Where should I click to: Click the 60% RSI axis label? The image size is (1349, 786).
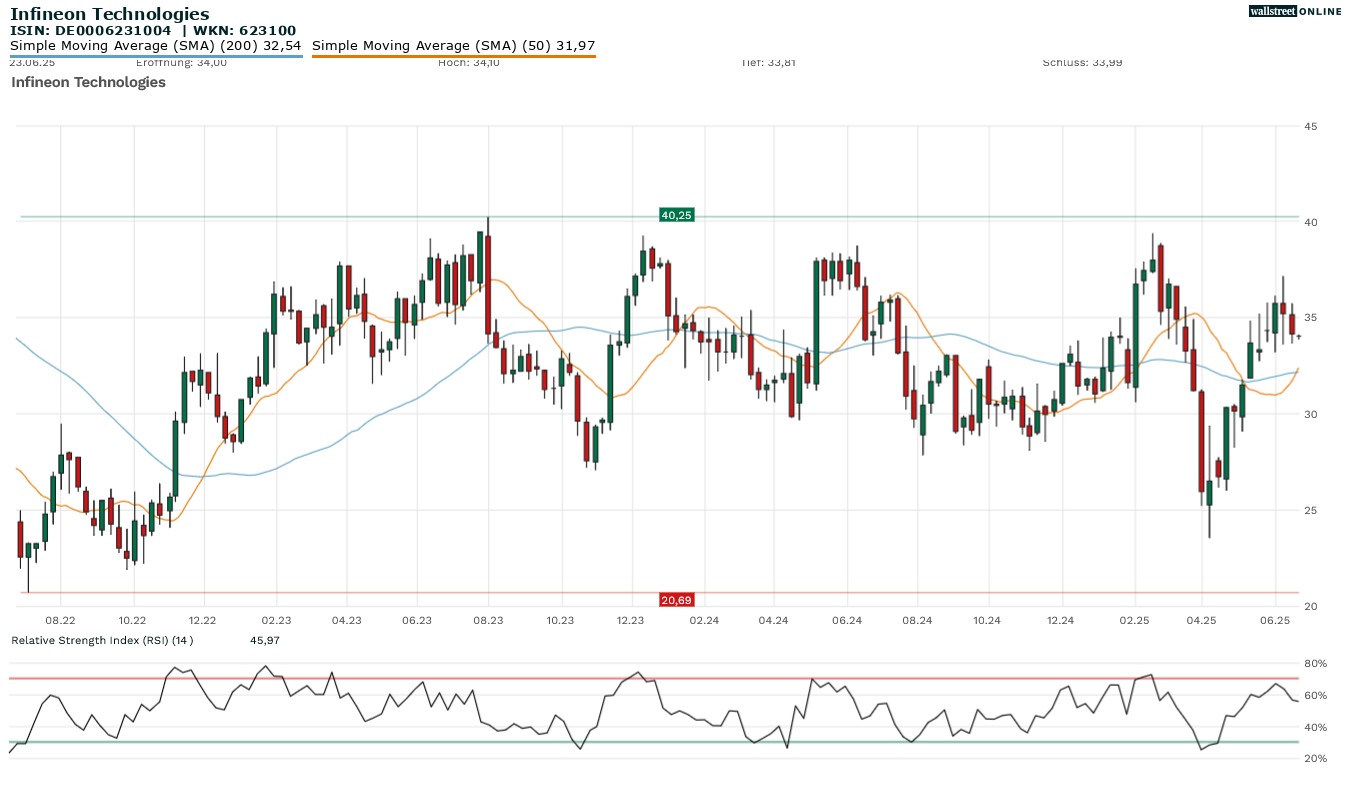1314,695
